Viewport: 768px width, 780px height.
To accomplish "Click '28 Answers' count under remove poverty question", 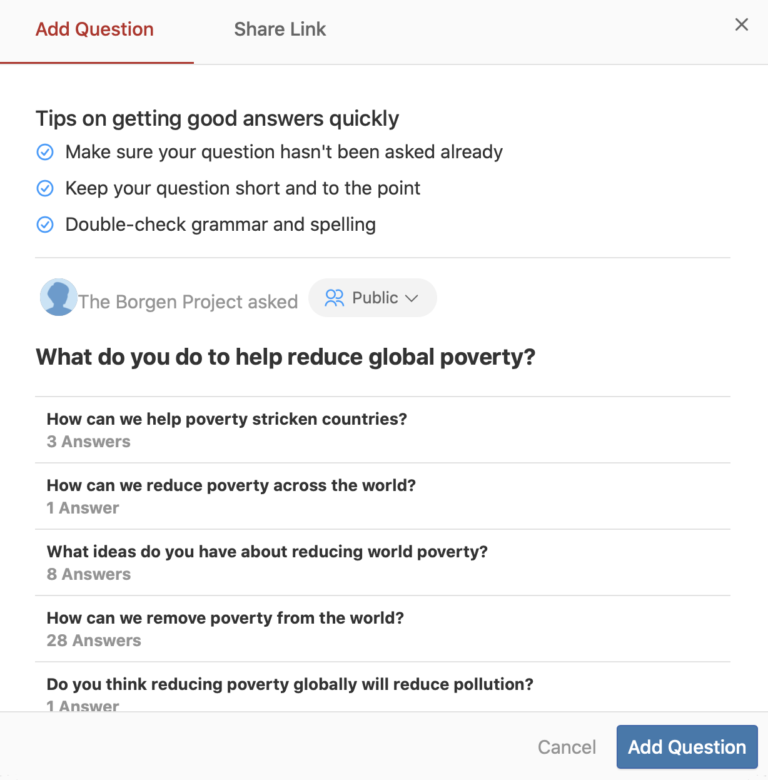I will point(94,640).
